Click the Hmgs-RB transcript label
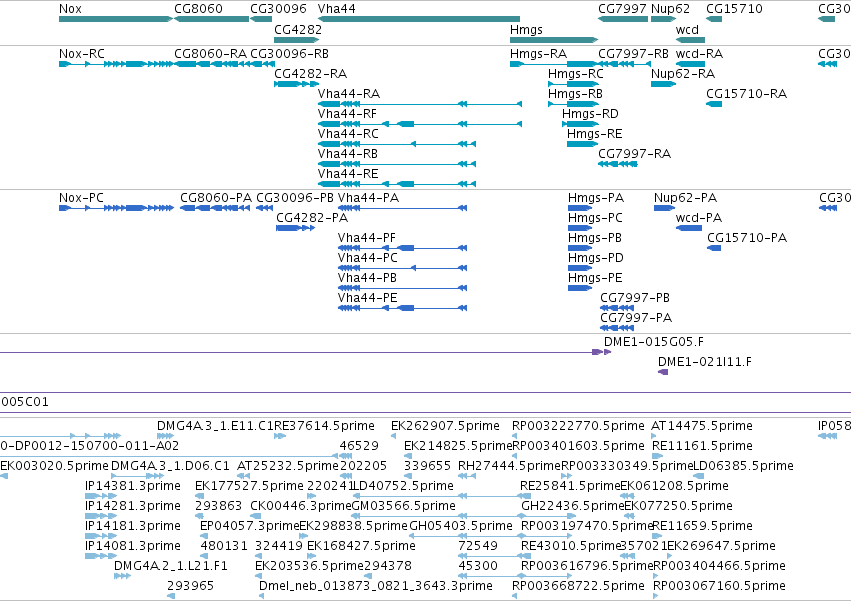 (x=575, y=94)
